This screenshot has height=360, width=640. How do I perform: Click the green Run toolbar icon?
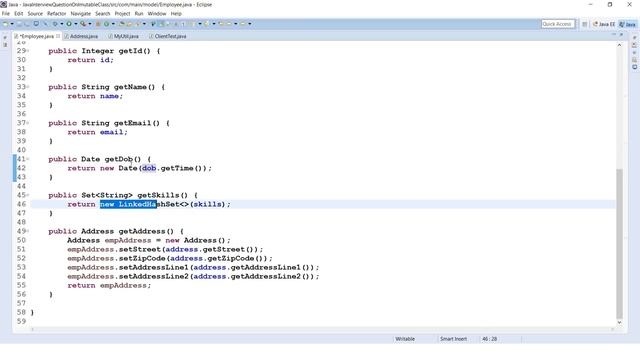pyautogui.click(x=69, y=24)
